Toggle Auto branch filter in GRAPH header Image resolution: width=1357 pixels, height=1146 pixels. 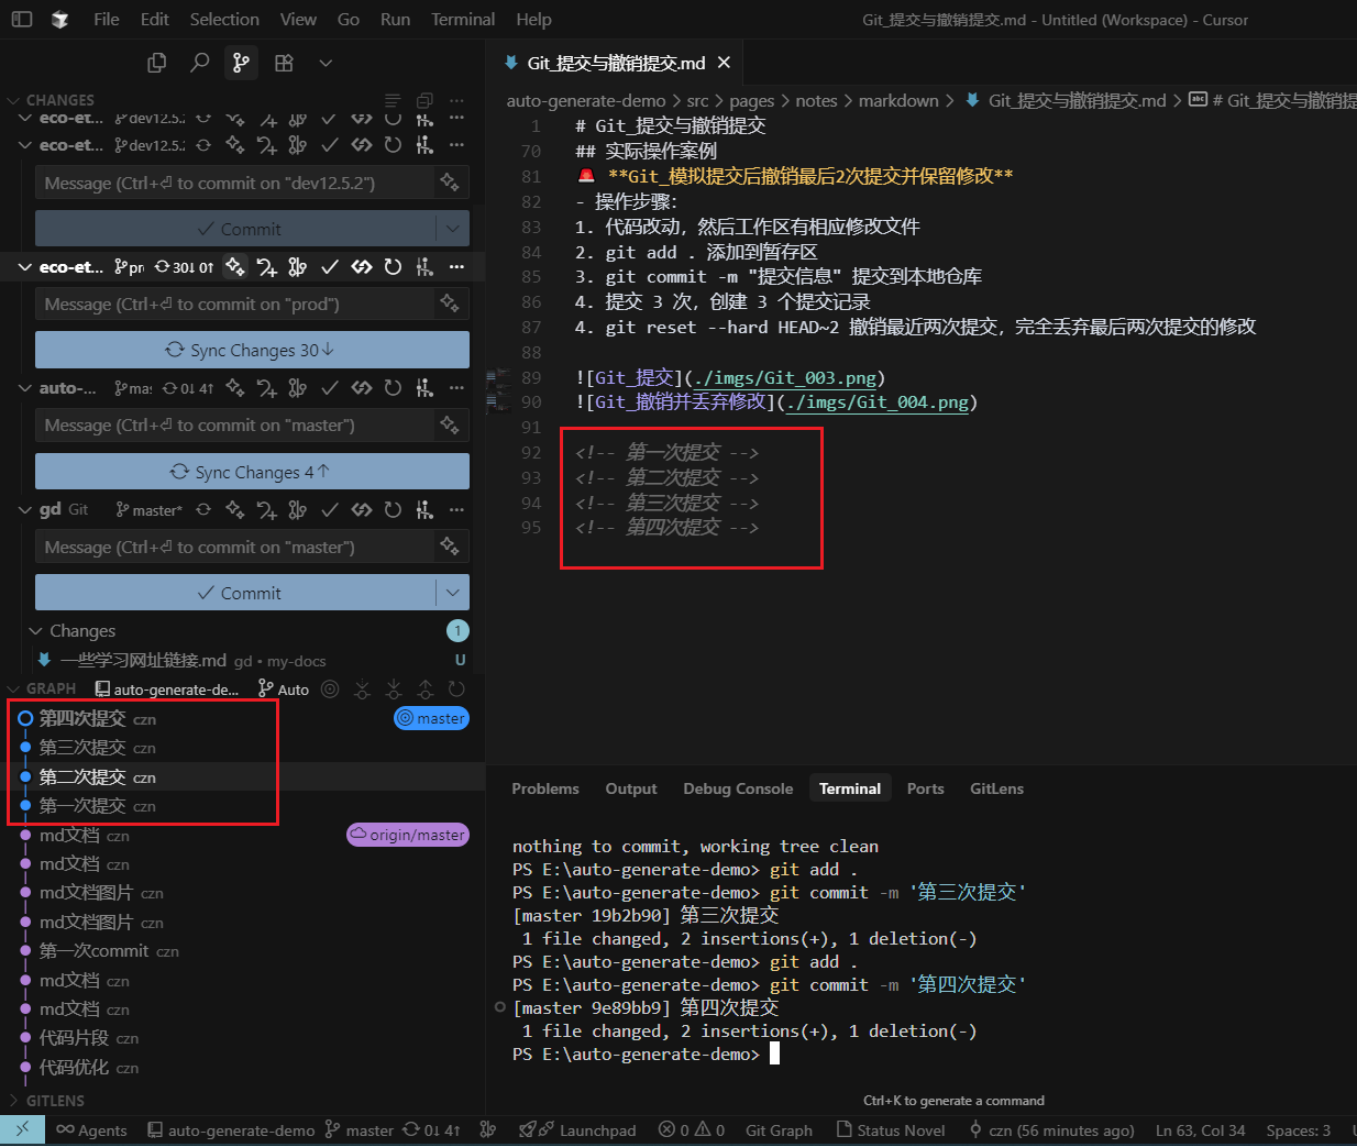(284, 689)
